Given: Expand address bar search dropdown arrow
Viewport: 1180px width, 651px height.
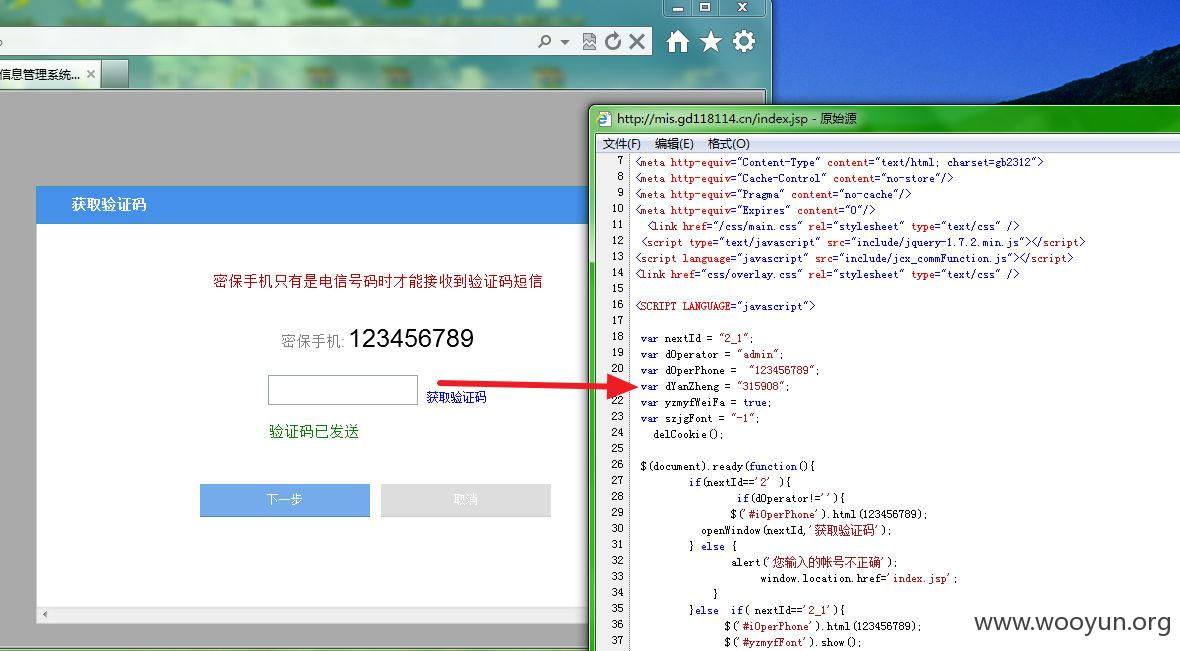Looking at the screenshot, I should pyautogui.click(x=564, y=42).
